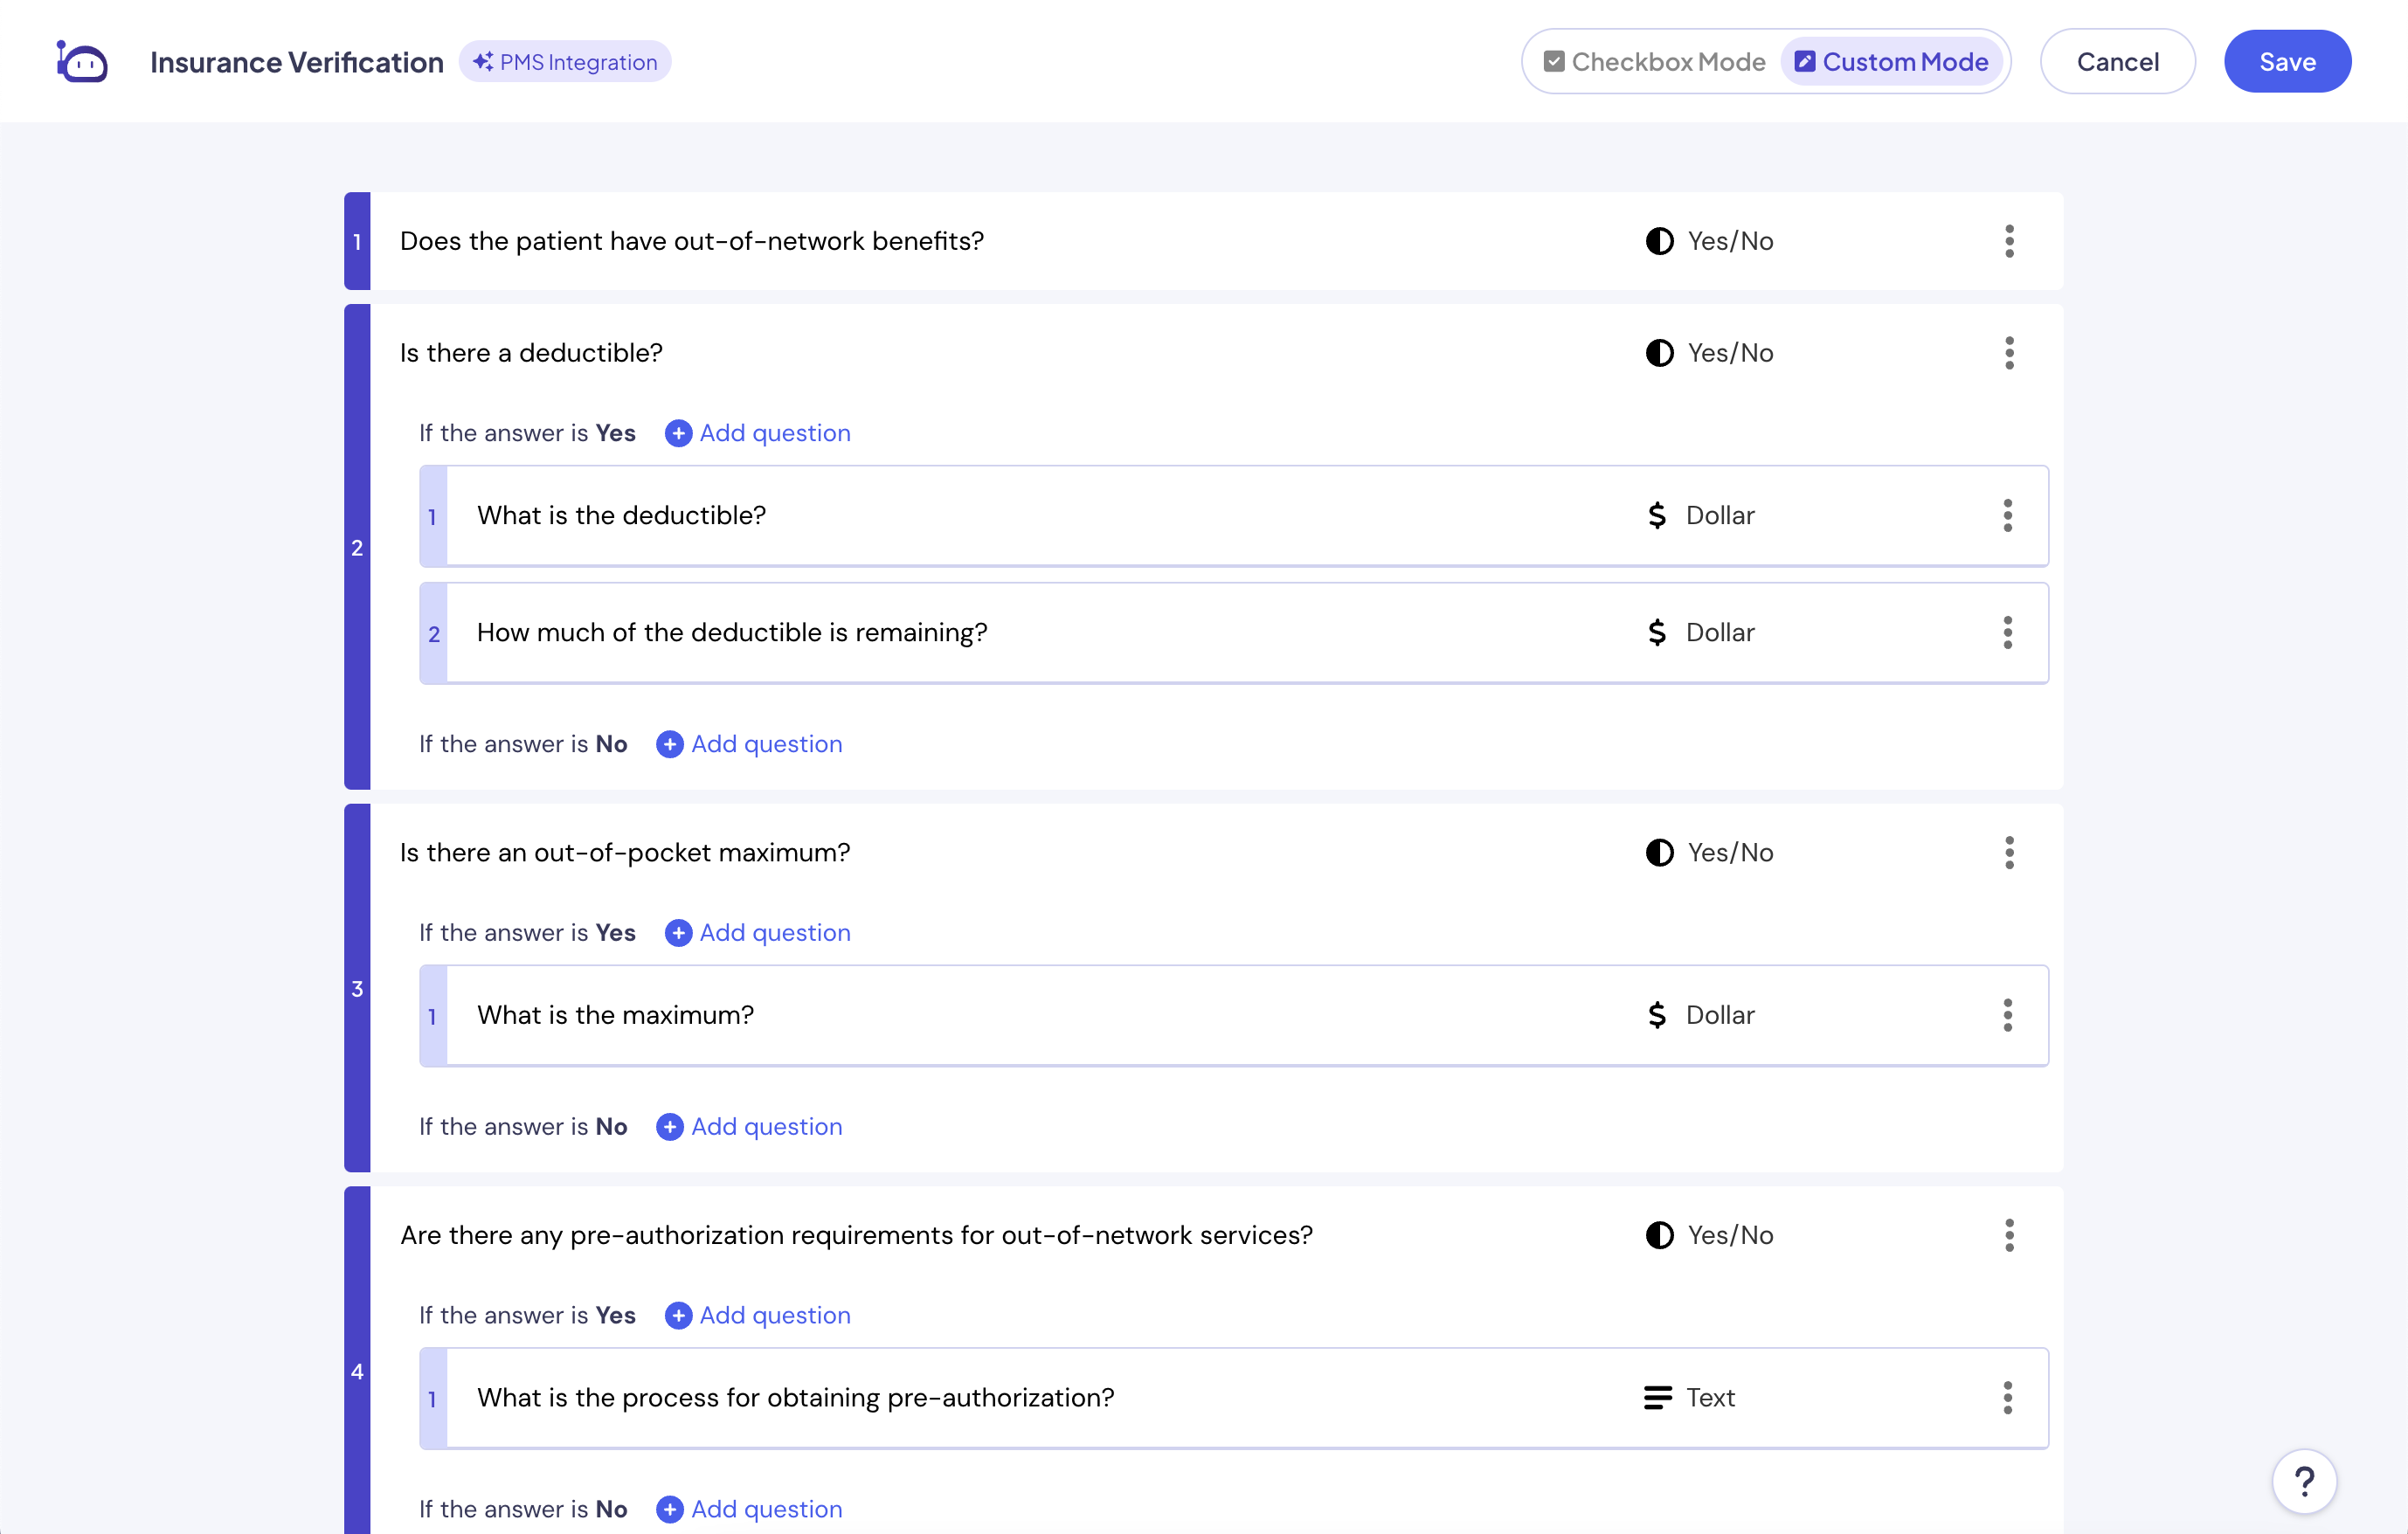Viewport: 2408px width, 1534px height.
Task: Click plus icon under deductible Yes branch
Action: (x=678, y=433)
